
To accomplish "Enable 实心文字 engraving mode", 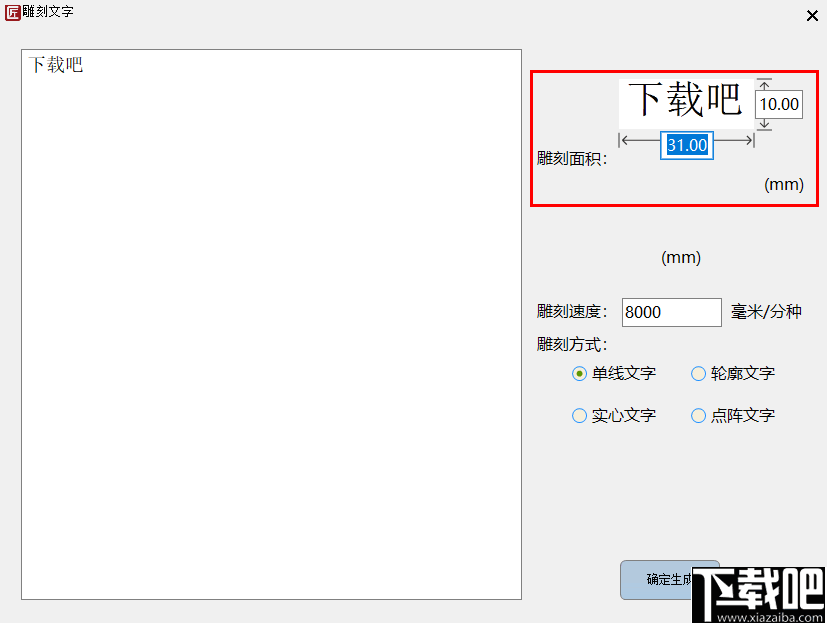I will (578, 415).
